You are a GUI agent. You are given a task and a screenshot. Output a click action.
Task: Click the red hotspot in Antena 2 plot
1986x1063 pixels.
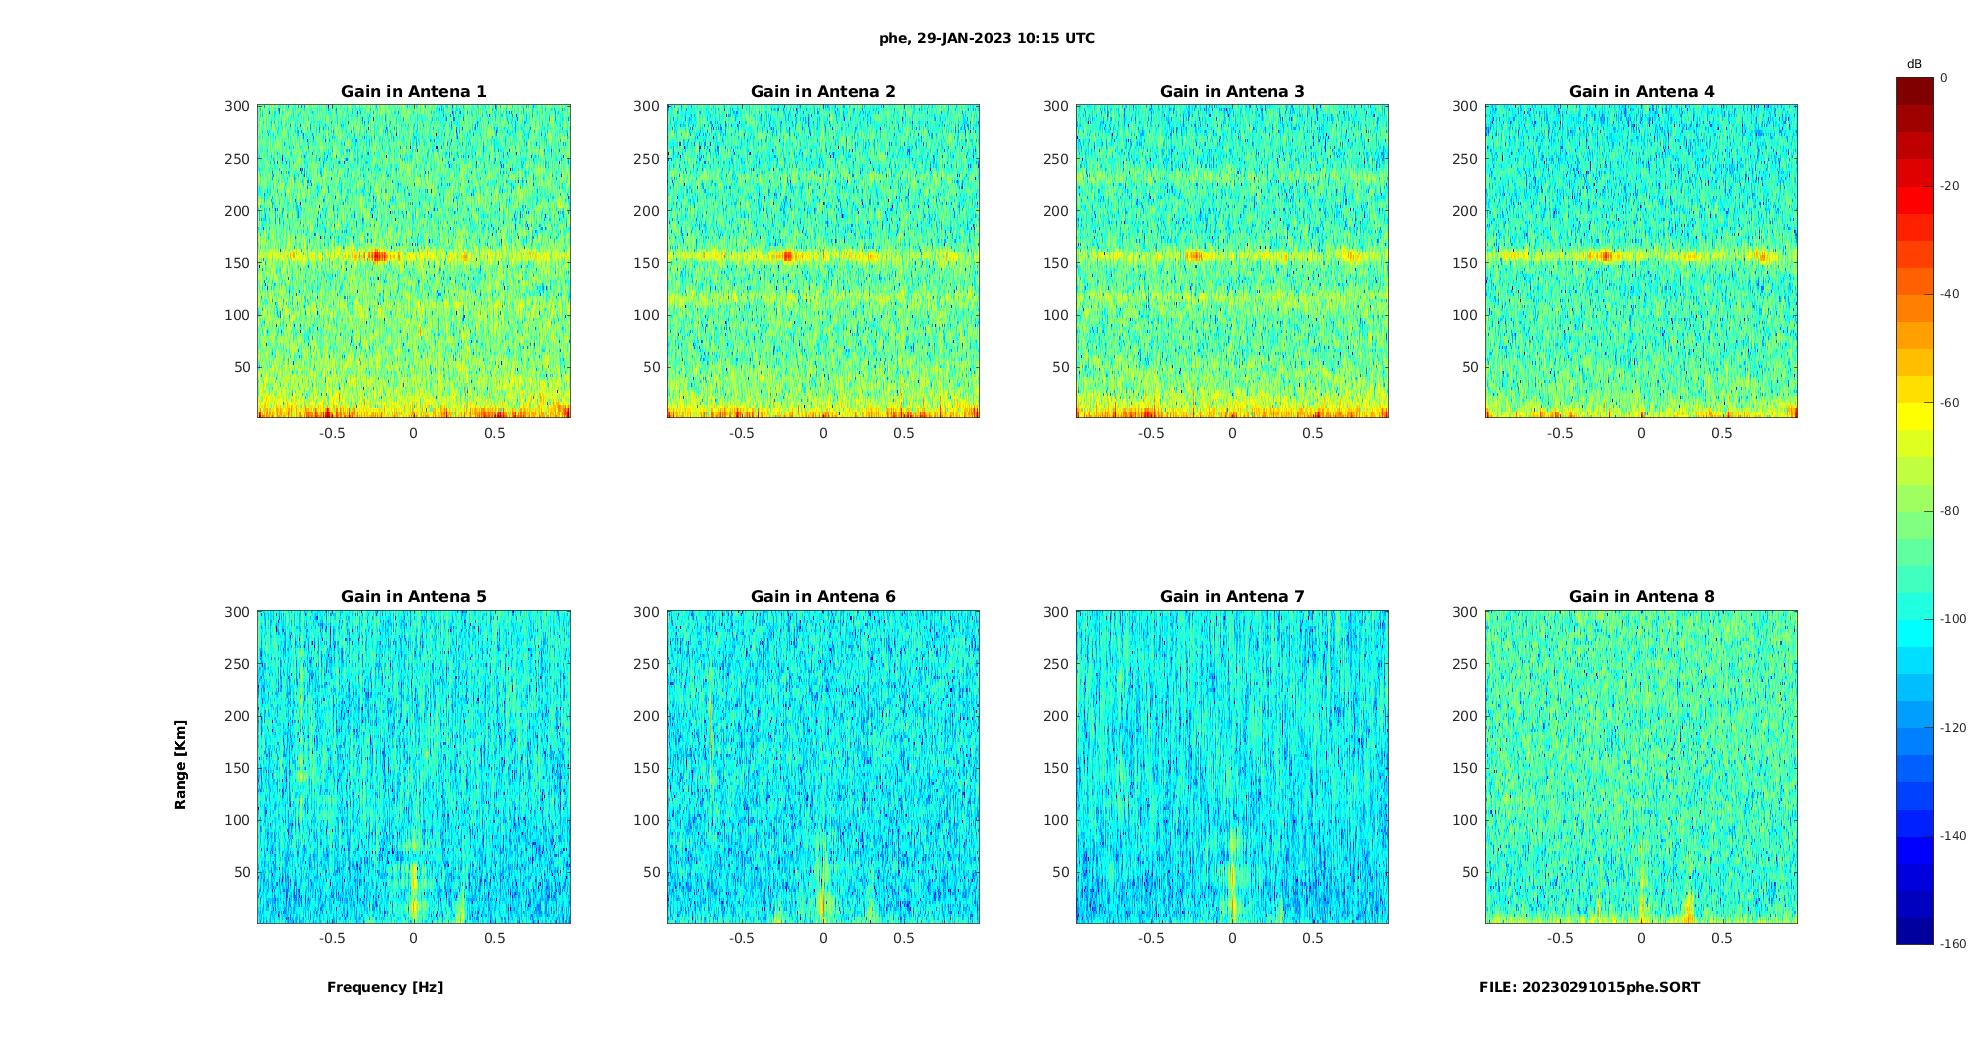point(787,256)
